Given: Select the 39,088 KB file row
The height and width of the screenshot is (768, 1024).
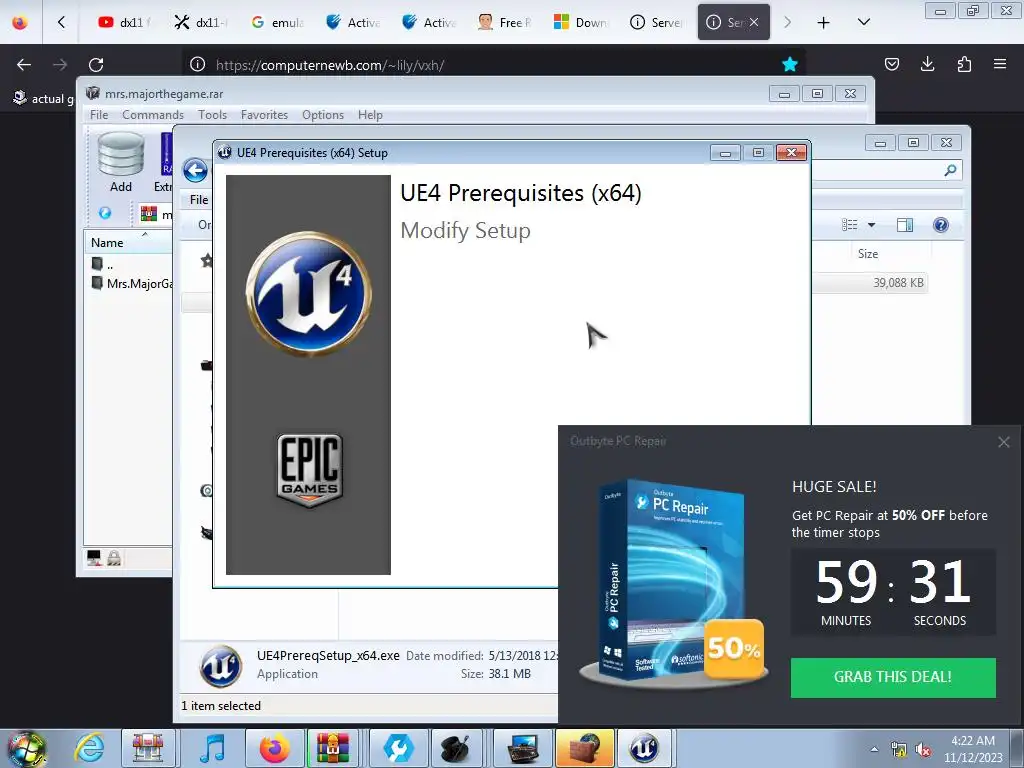Looking at the screenshot, I should tap(870, 283).
